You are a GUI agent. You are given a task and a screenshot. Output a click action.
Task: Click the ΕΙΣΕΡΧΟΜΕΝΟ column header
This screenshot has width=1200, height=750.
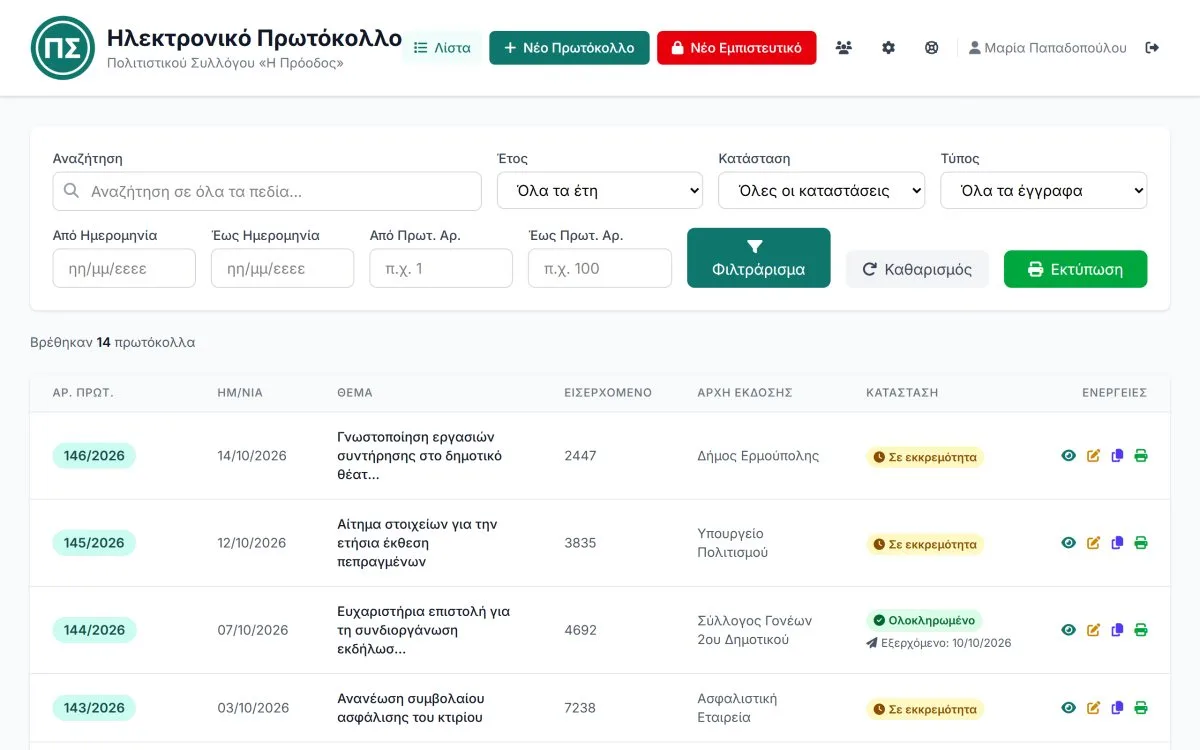[608, 393]
